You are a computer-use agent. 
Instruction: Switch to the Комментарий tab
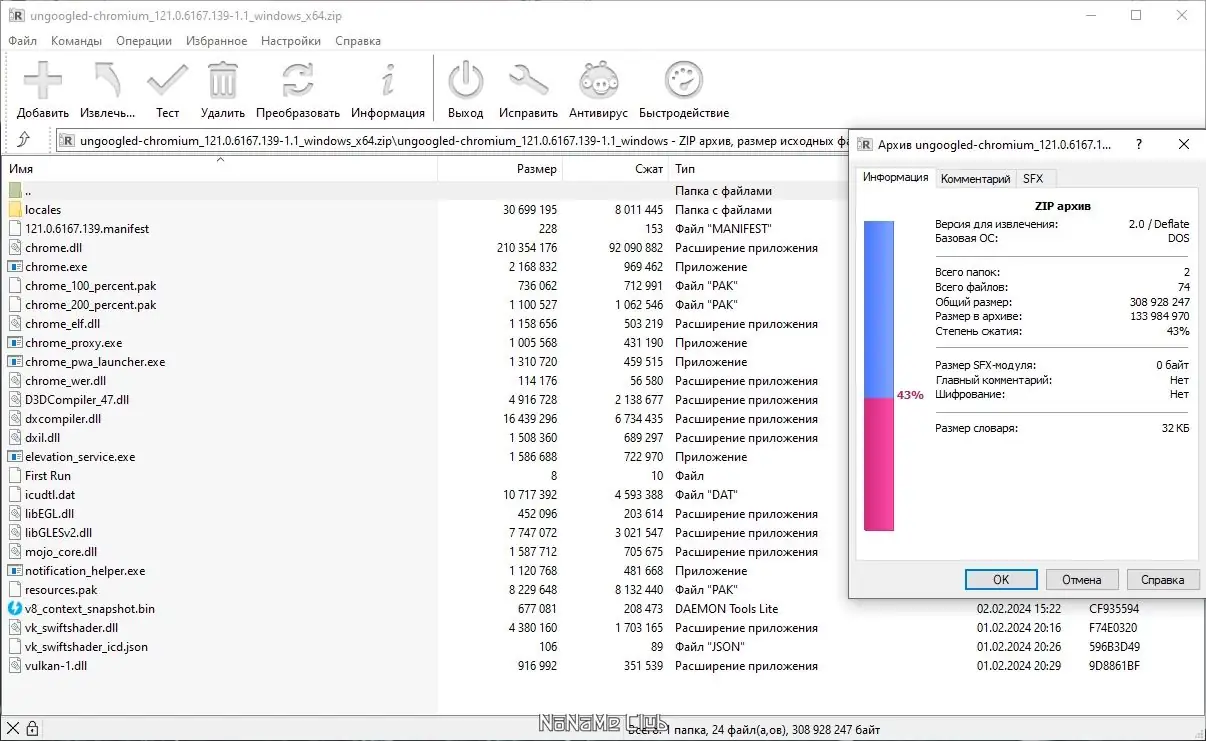pyautogui.click(x=976, y=177)
